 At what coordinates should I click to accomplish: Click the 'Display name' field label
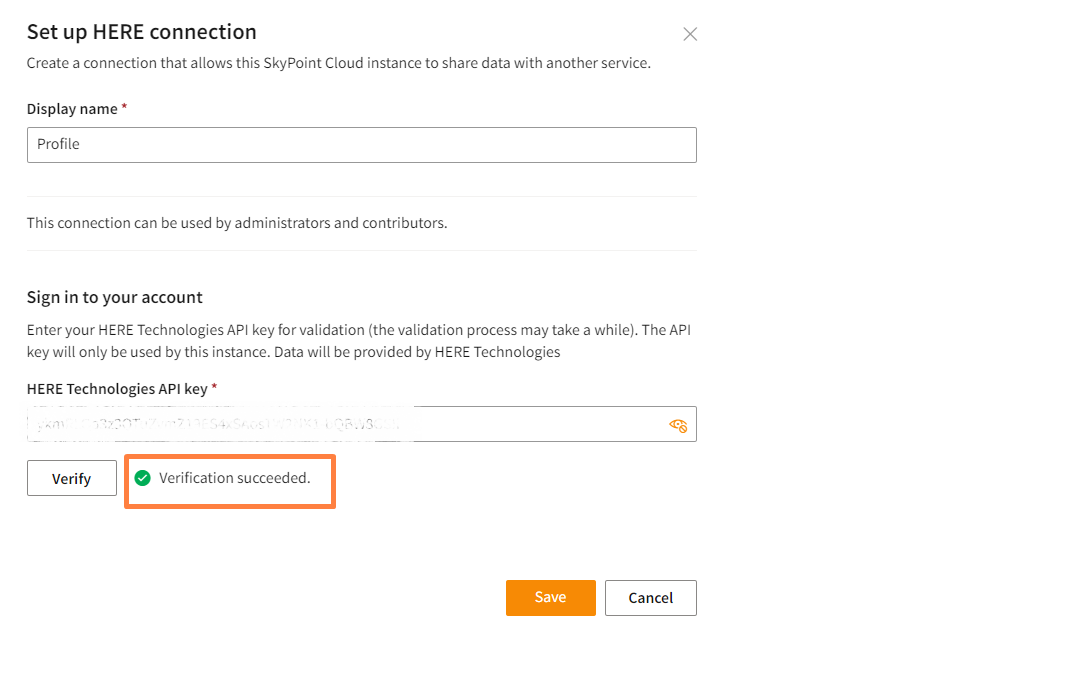pos(72,109)
